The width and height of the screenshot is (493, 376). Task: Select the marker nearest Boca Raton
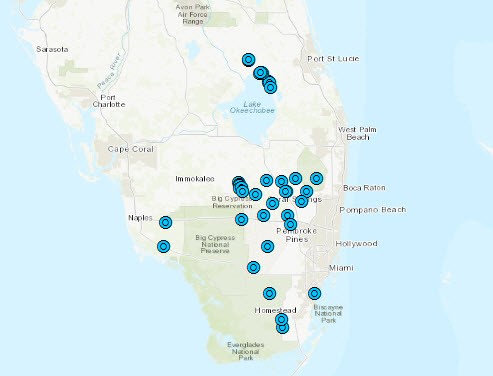point(317,179)
